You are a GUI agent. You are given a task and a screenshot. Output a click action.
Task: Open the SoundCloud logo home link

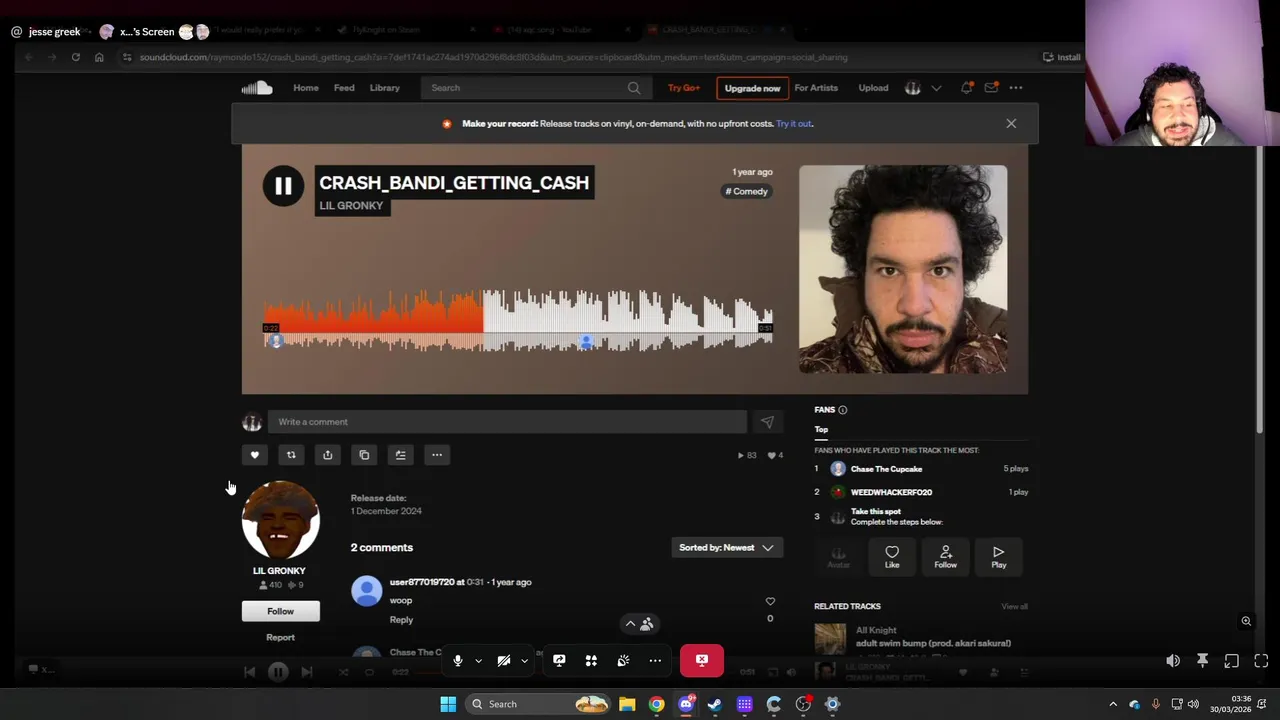pyautogui.click(x=257, y=88)
